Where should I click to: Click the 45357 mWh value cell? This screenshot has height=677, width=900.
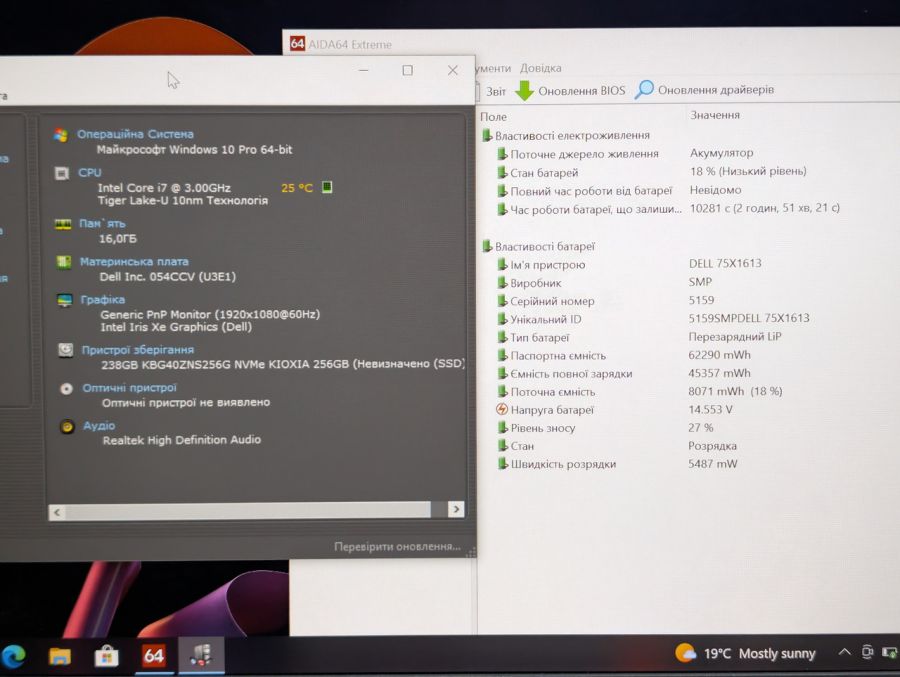pyautogui.click(x=719, y=373)
